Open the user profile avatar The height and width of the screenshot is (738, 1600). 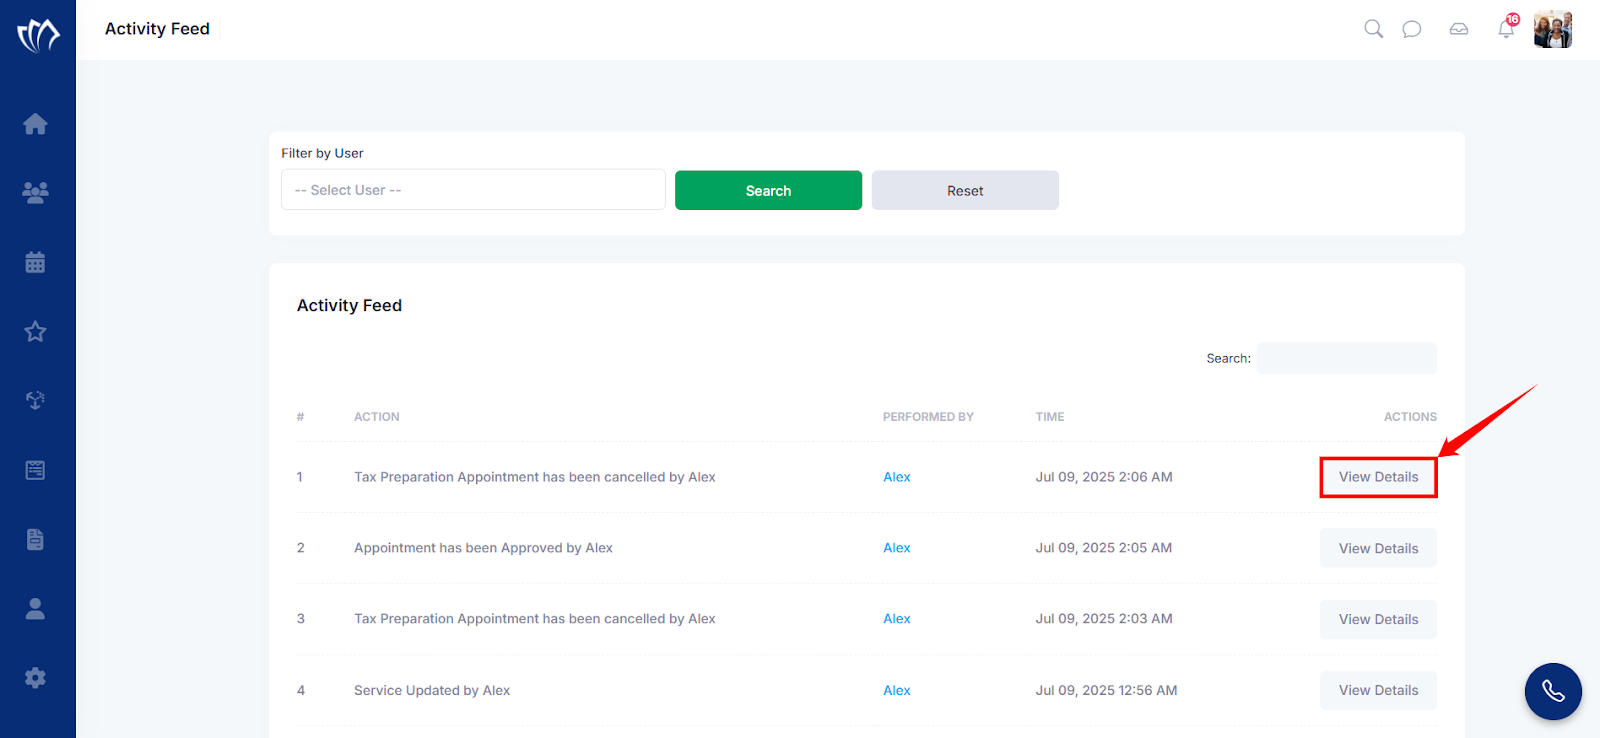[x=1553, y=29]
